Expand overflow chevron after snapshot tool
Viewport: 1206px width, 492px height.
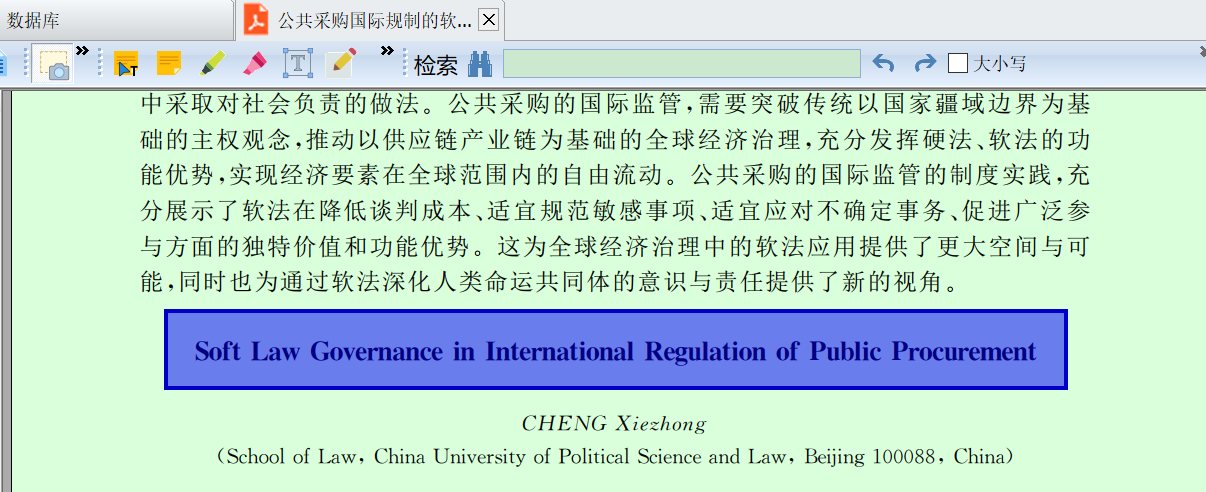pyautogui.click(x=82, y=50)
